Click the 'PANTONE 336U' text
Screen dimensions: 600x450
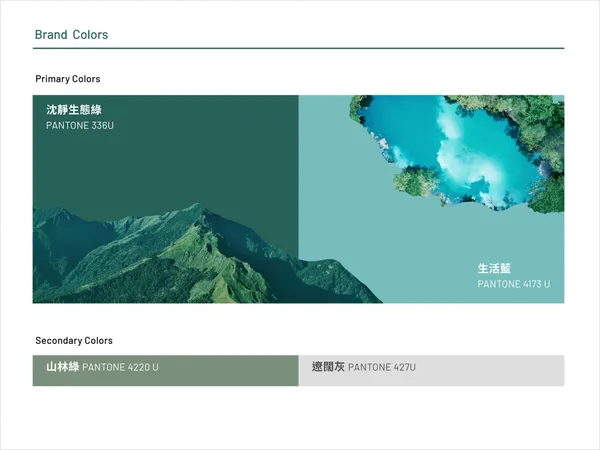(x=80, y=126)
